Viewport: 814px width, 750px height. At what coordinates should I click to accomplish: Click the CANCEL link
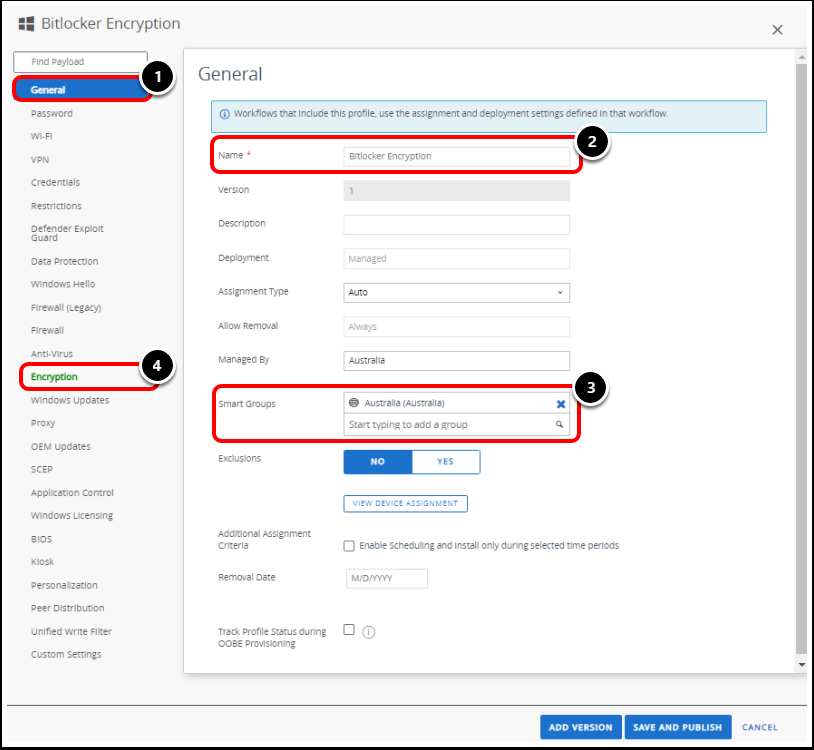pyautogui.click(x=760, y=727)
